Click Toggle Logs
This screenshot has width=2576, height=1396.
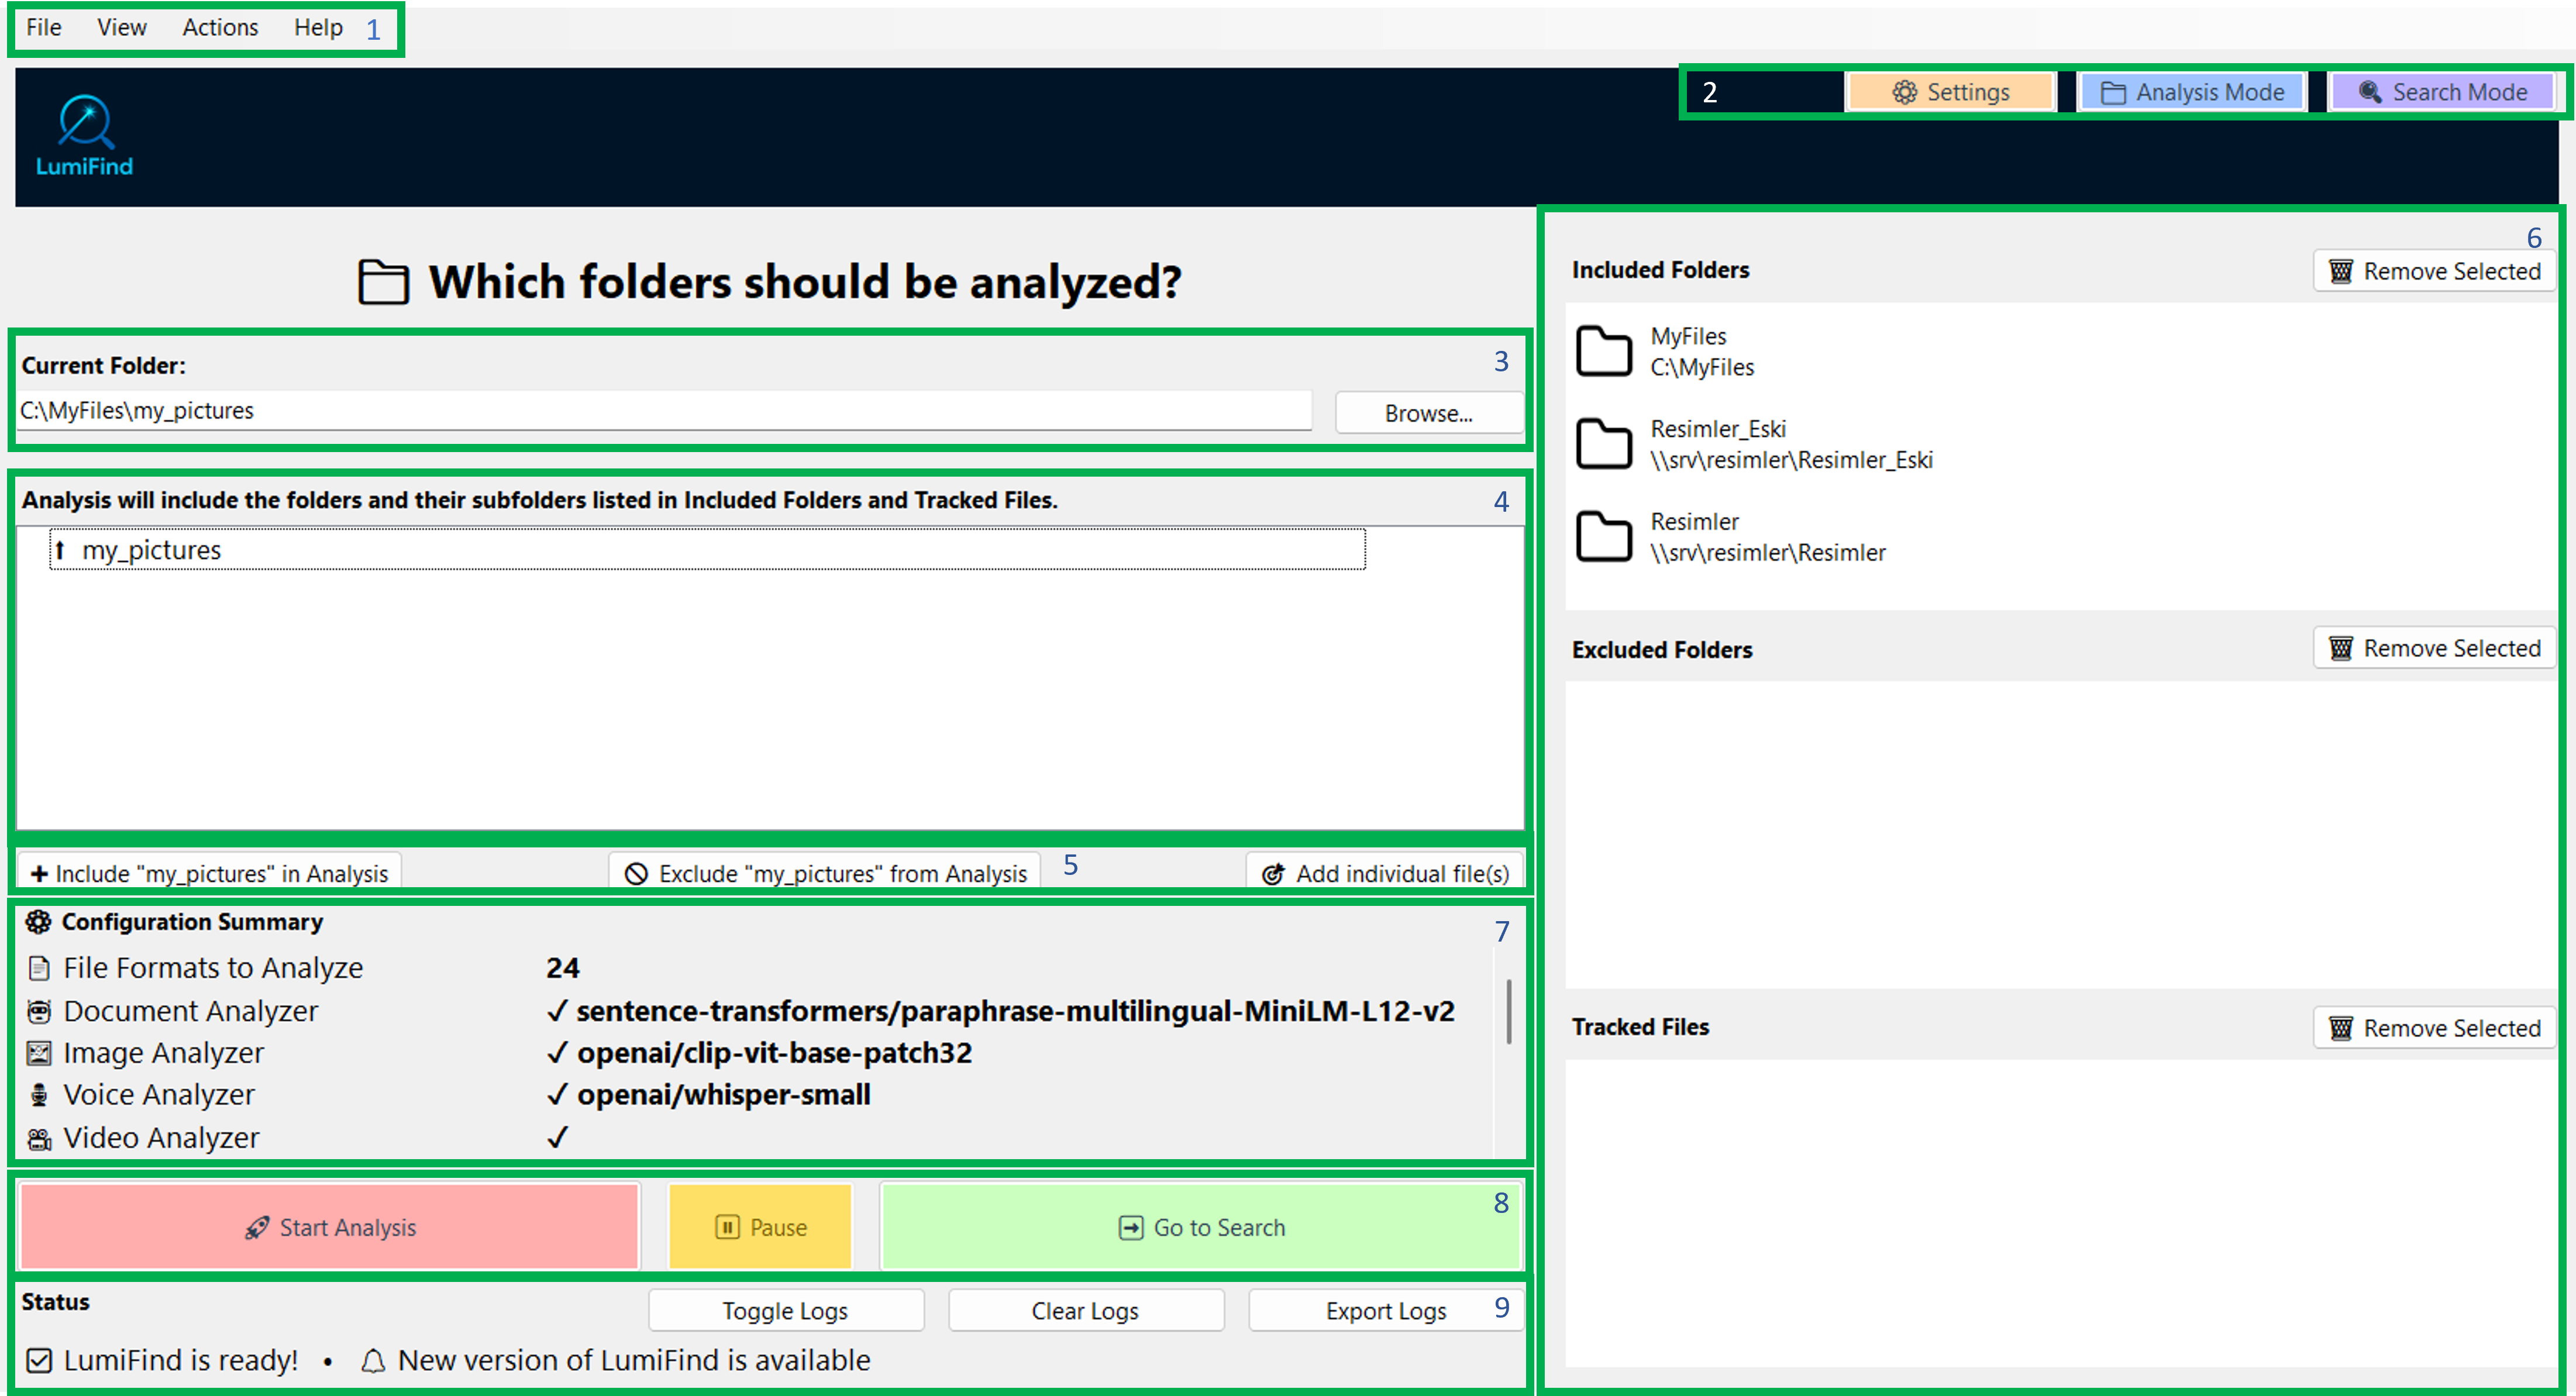point(786,1311)
